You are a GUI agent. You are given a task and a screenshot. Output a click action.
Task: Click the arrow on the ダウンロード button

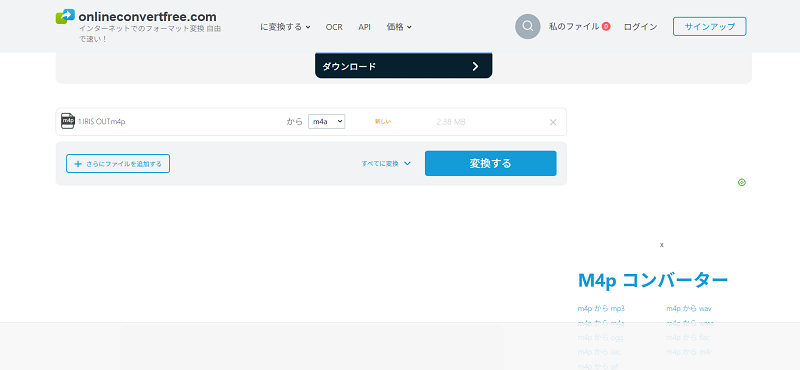coord(475,66)
